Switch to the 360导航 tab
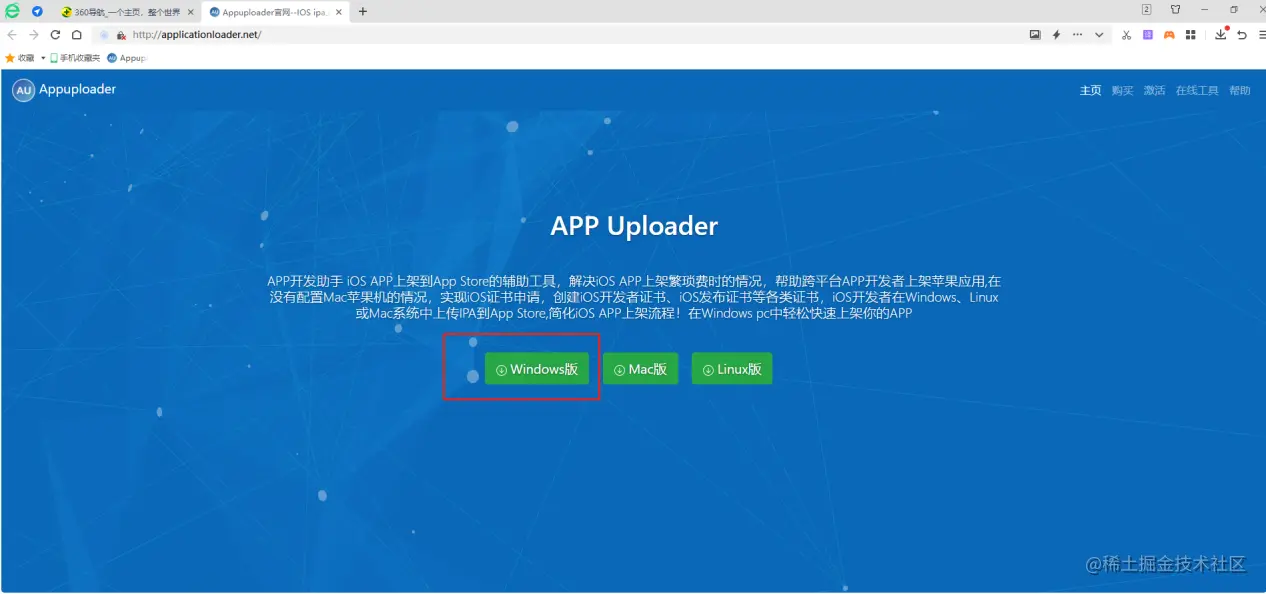1266x594 pixels. [x=125, y=12]
